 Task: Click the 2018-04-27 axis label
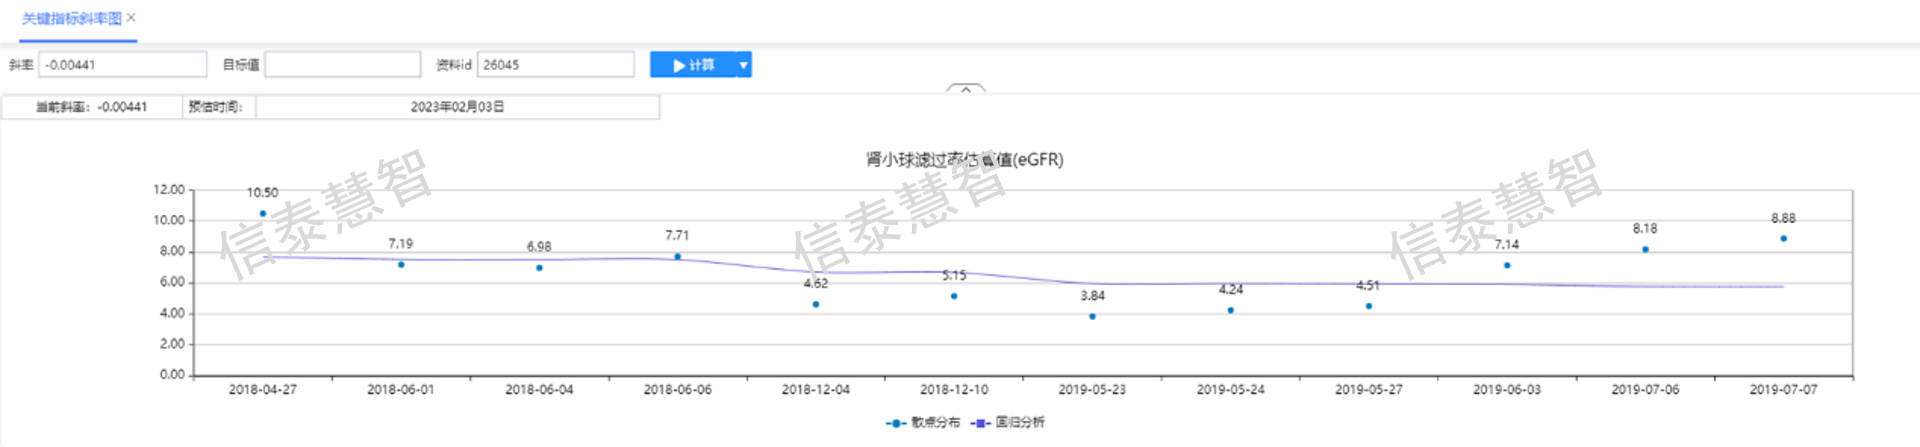tap(263, 390)
